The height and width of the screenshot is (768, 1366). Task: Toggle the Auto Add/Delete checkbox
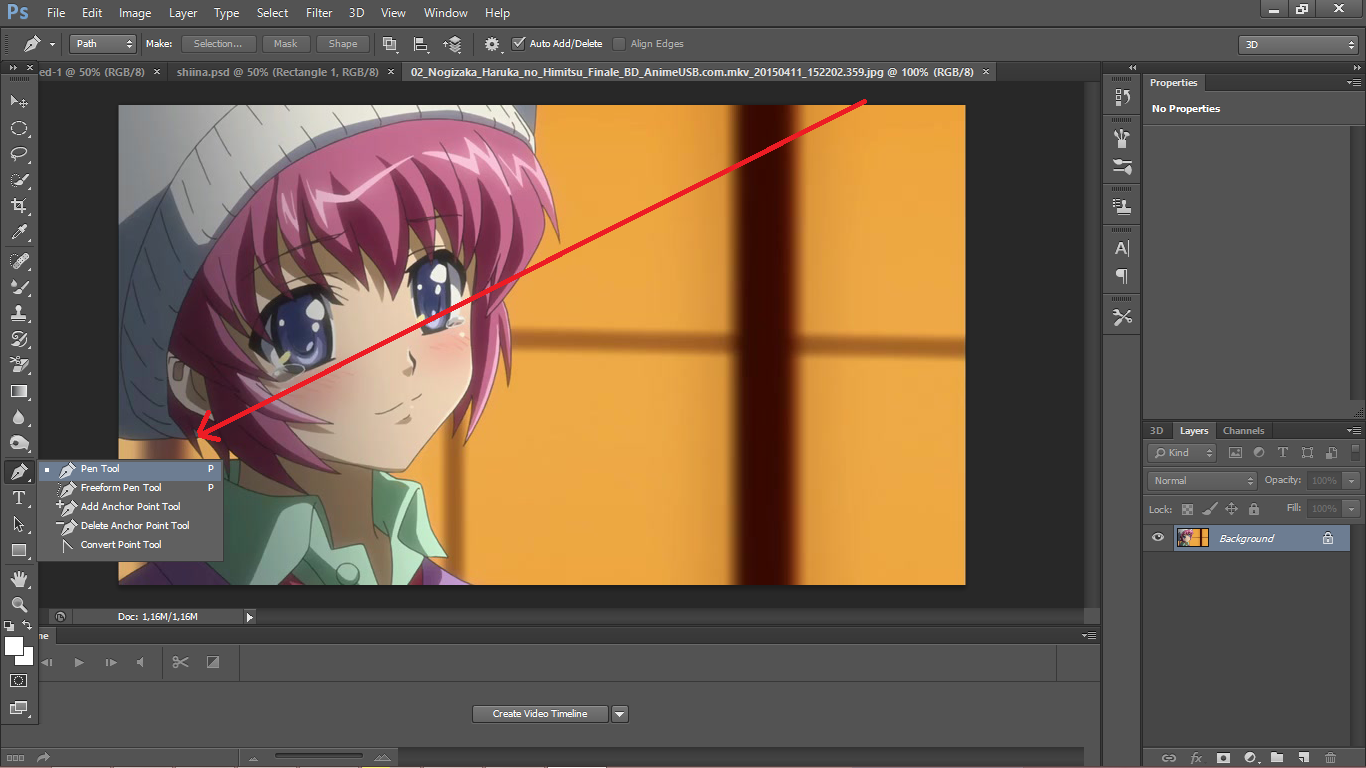click(518, 44)
